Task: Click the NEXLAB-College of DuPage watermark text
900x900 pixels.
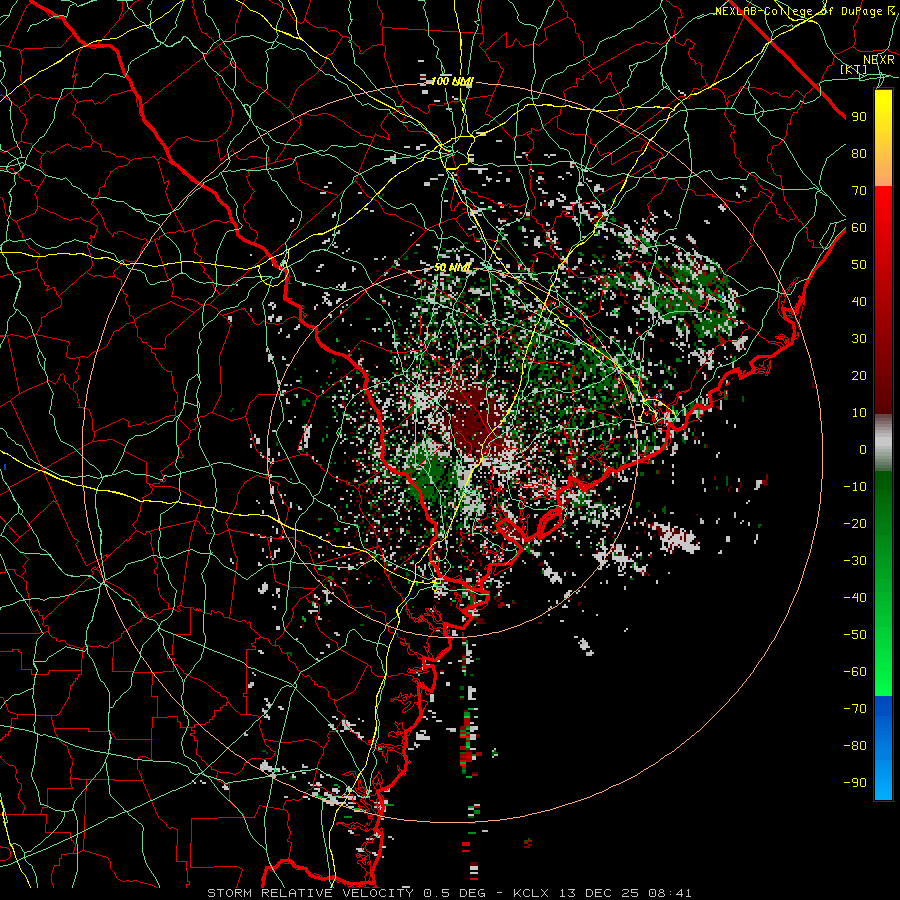Action: [x=805, y=11]
